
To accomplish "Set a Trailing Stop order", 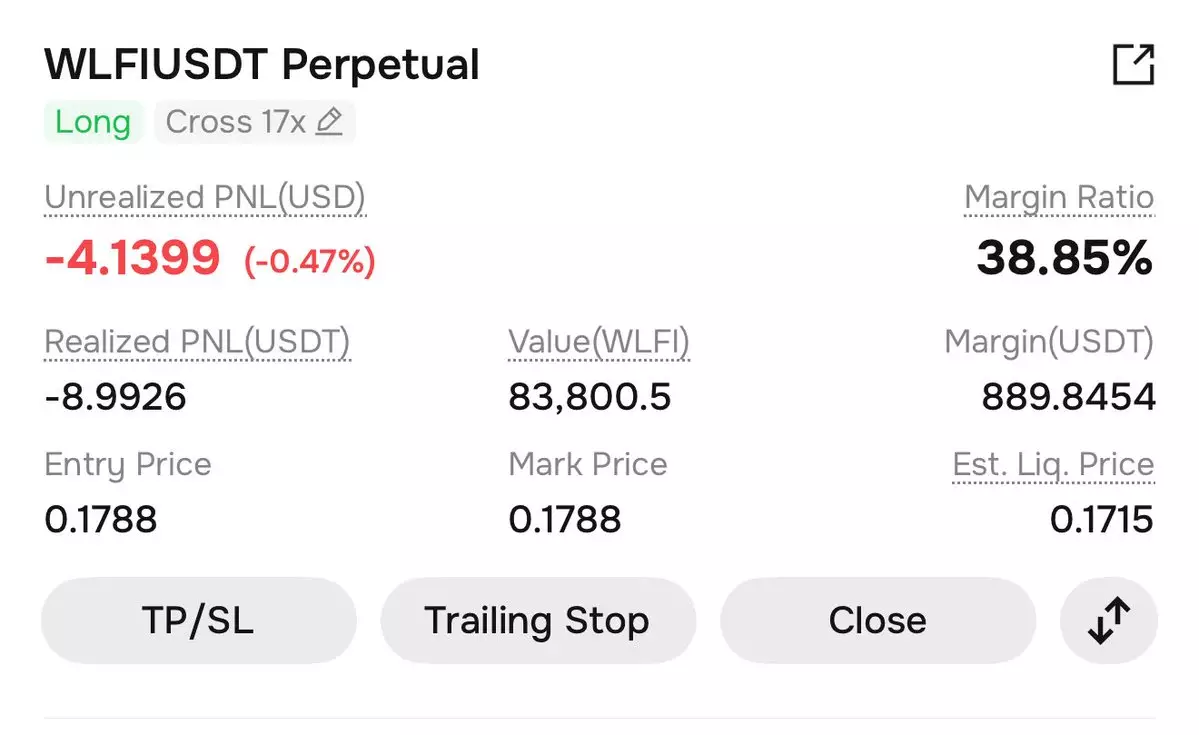I will pyautogui.click(x=537, y=620).
